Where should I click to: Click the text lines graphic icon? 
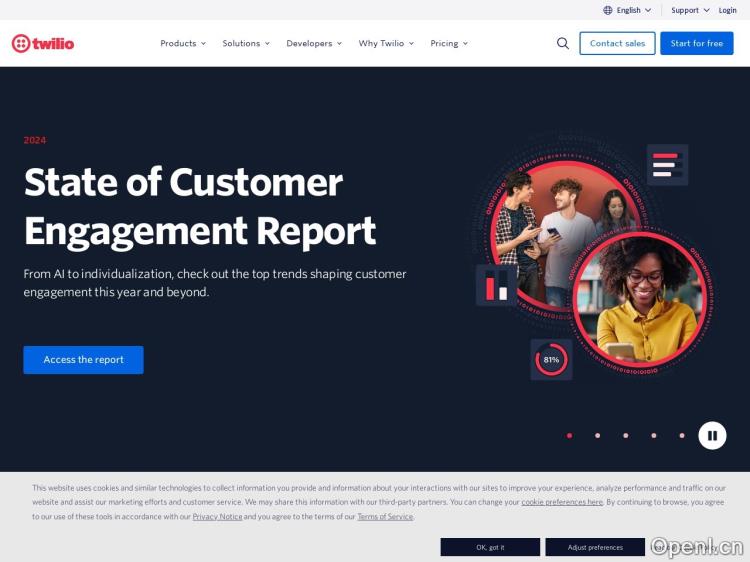pos(667,165)
